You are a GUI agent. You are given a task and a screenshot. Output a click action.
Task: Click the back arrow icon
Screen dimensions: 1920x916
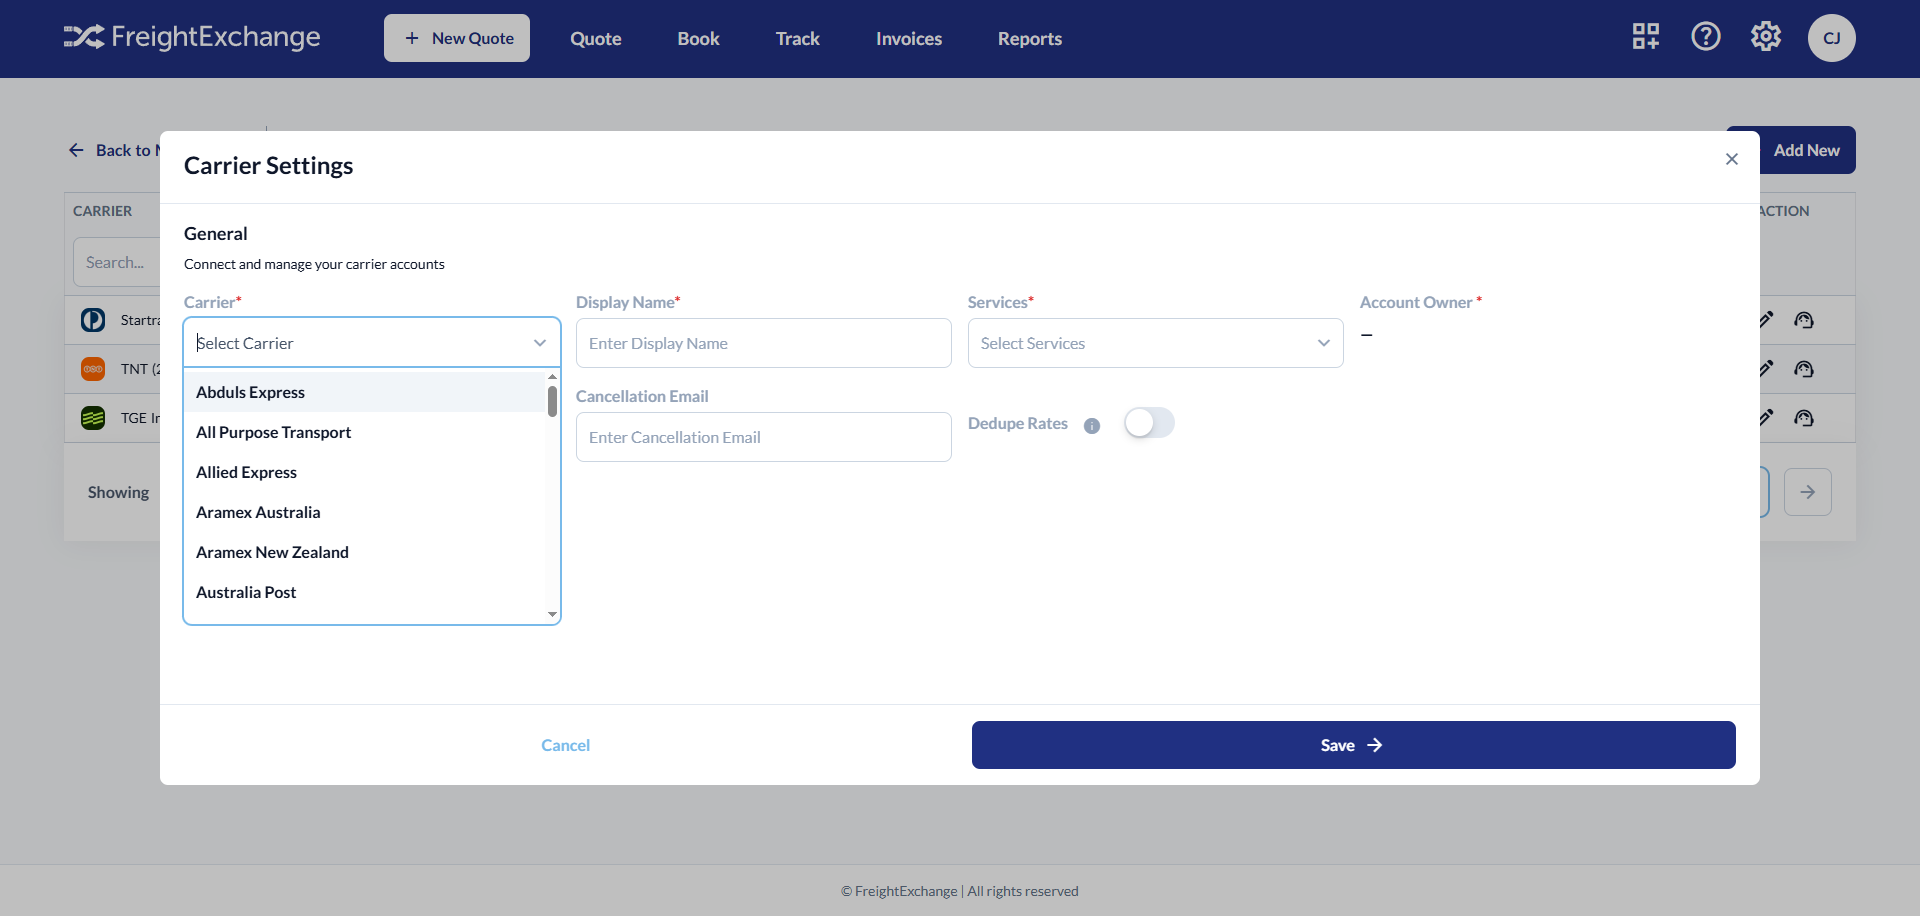[x=76, y=150]
